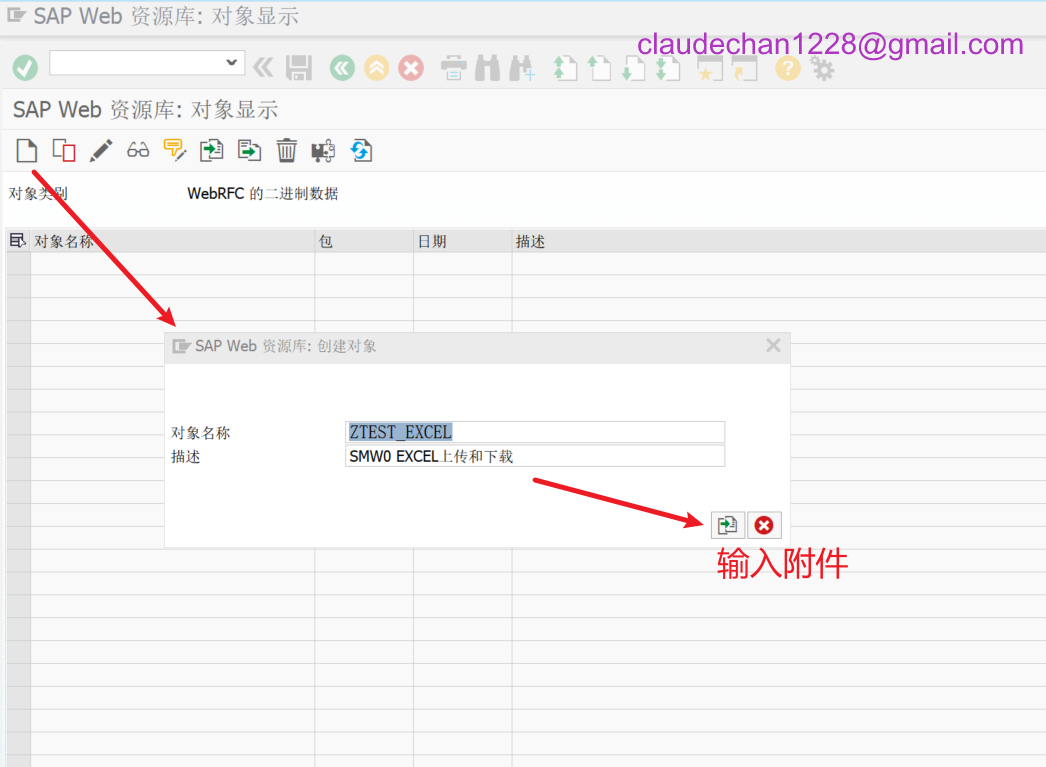Select the pencil Change icon
The image size is (1046, 767).
tap(101, 151)
